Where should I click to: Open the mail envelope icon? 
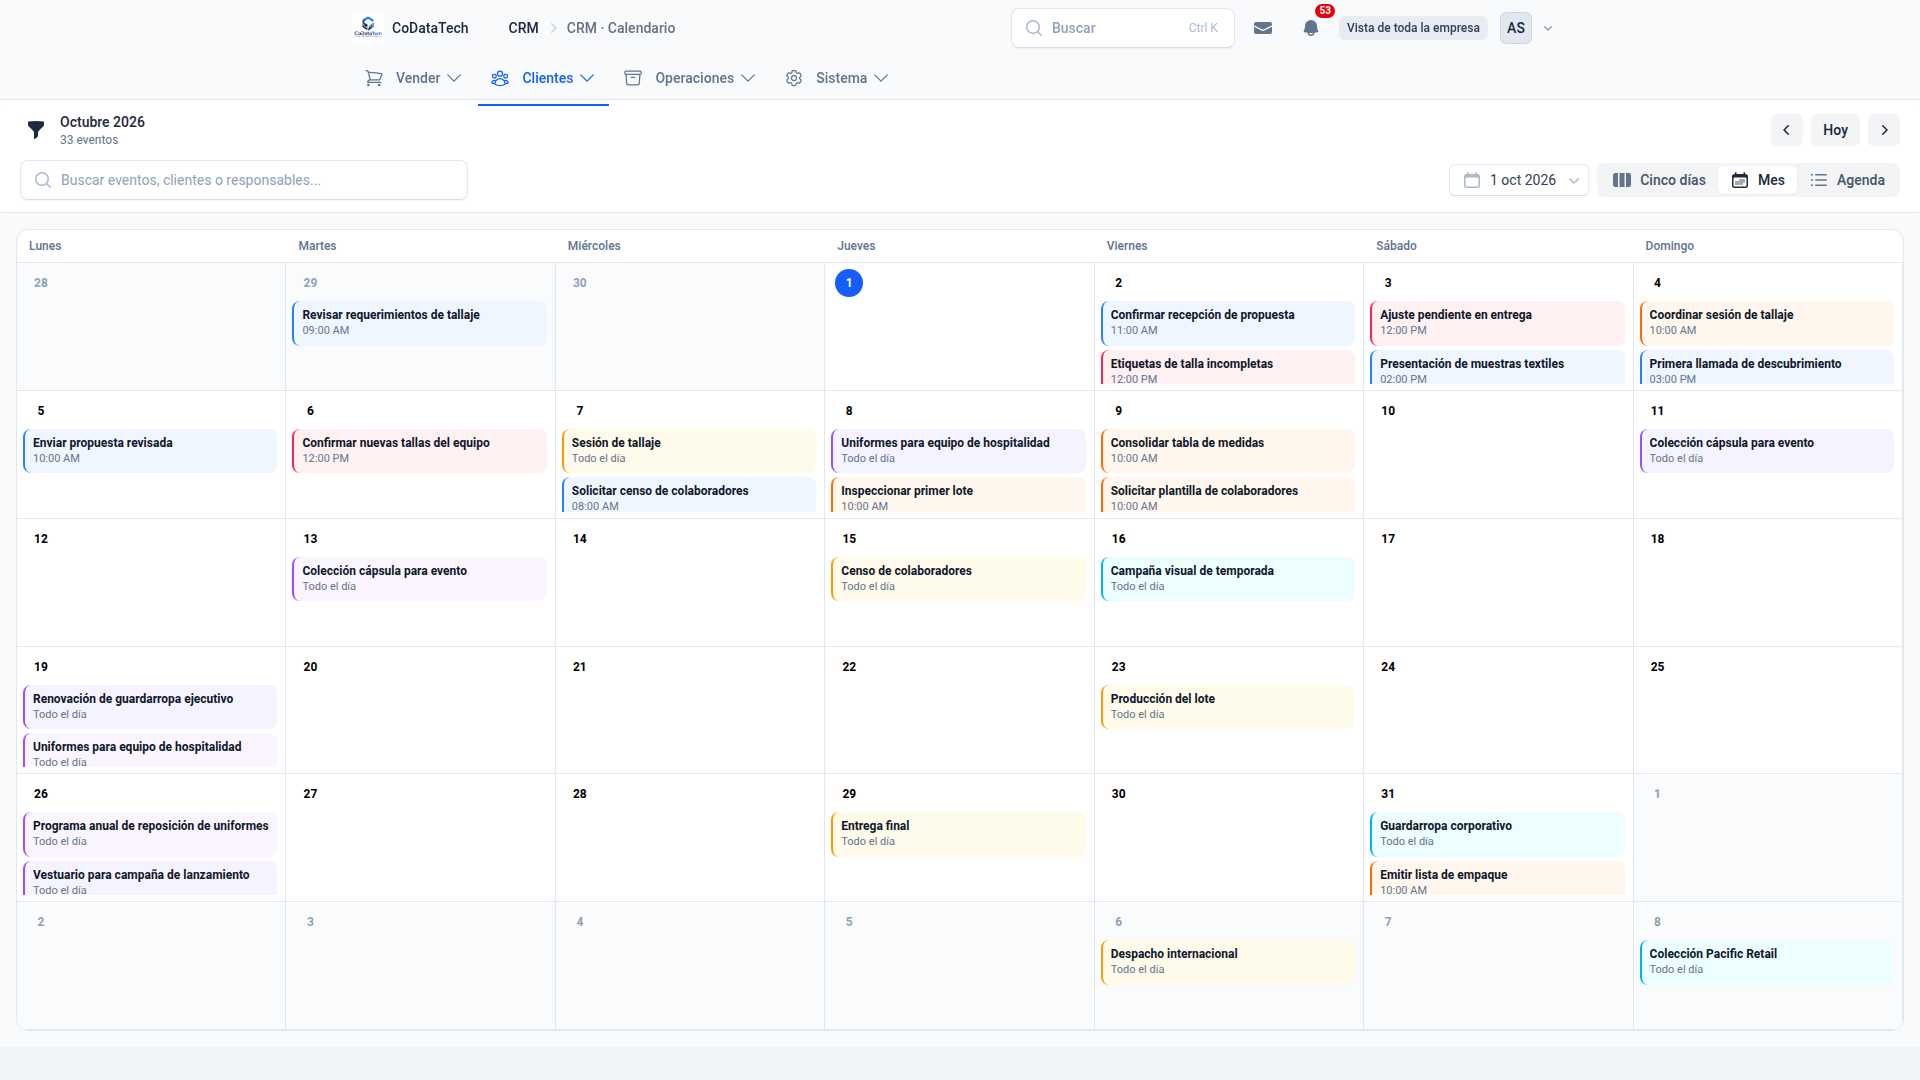tap(1263, 28)
